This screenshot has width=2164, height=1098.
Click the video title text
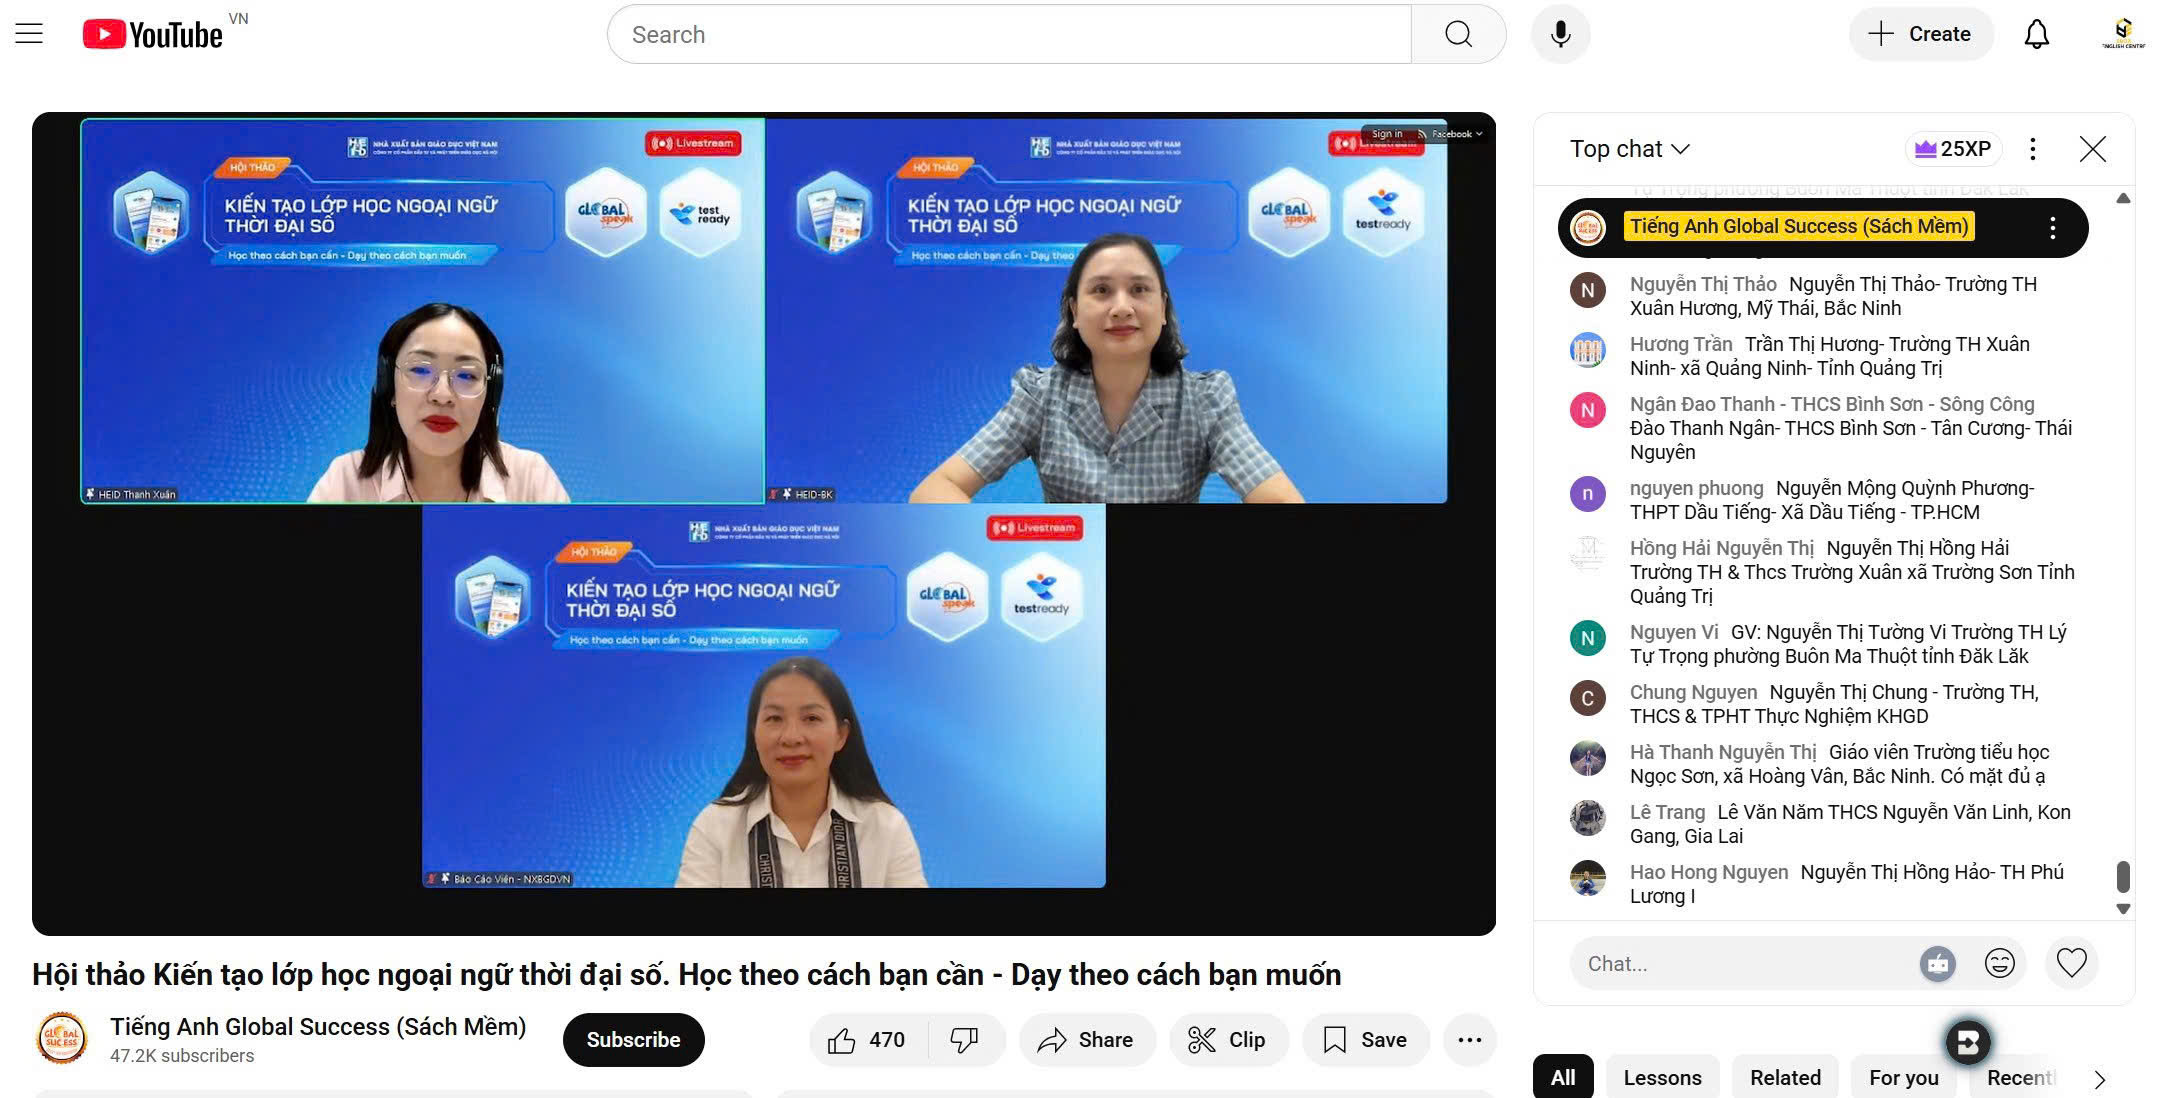point(687,975)
